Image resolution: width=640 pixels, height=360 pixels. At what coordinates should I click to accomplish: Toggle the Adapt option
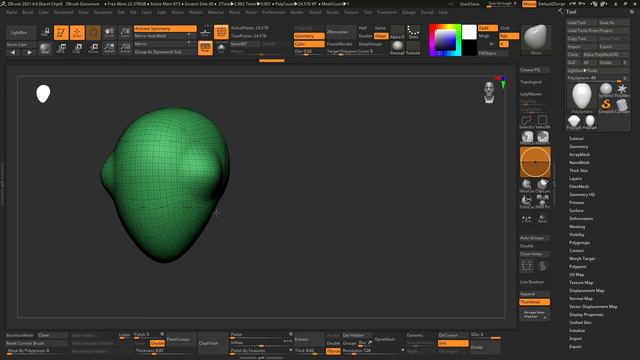pos(381,36)
